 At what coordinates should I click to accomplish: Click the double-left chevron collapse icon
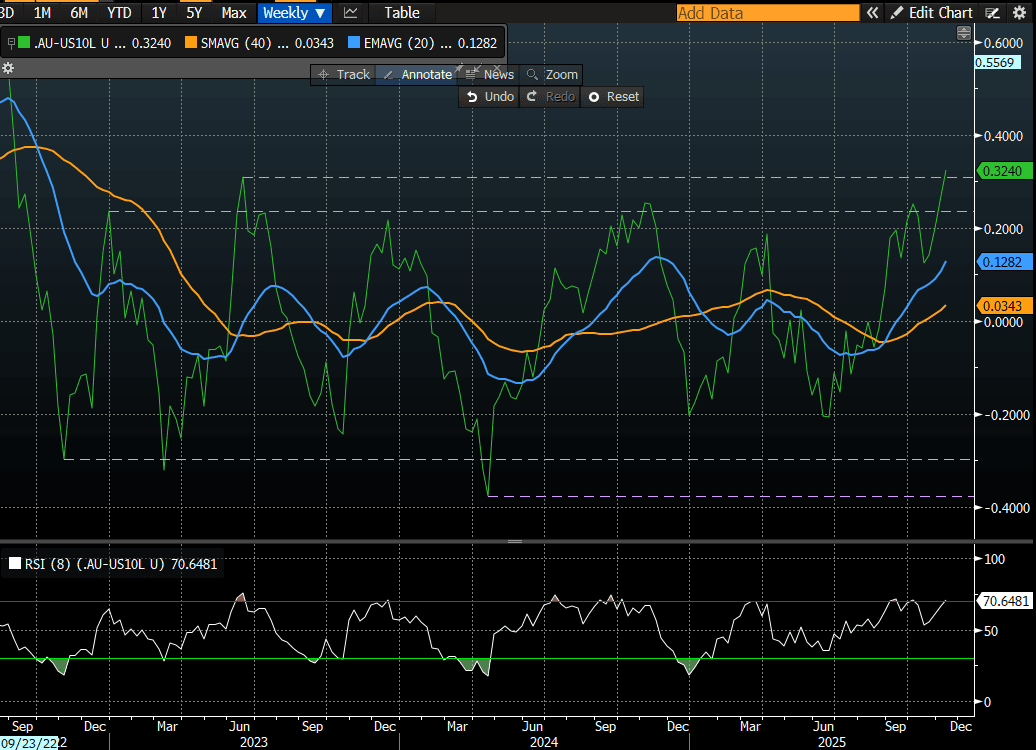pos(872,13)
